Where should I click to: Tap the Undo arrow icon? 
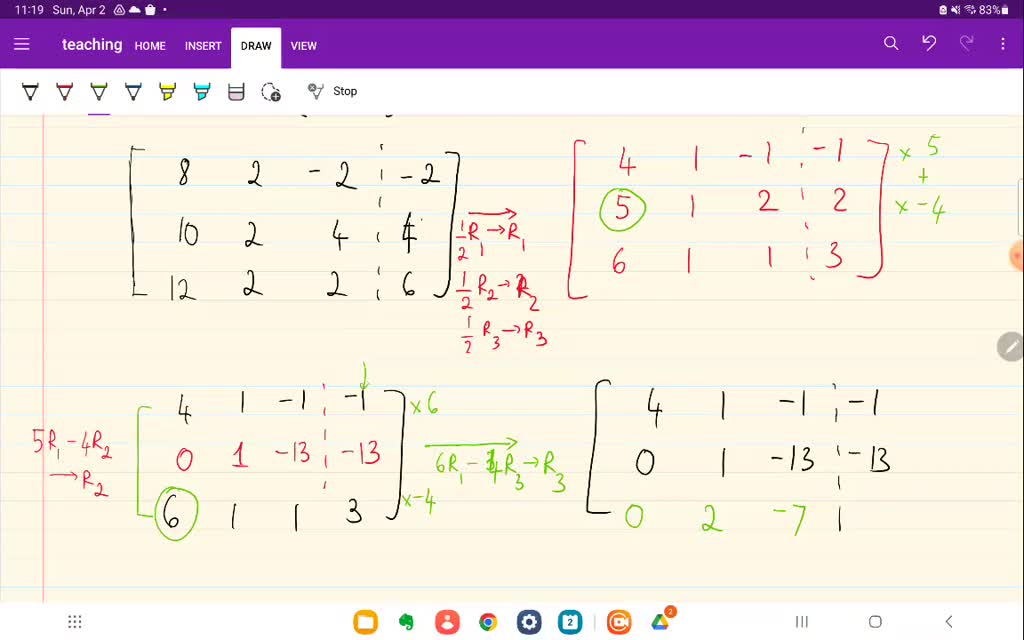[929, 44]
